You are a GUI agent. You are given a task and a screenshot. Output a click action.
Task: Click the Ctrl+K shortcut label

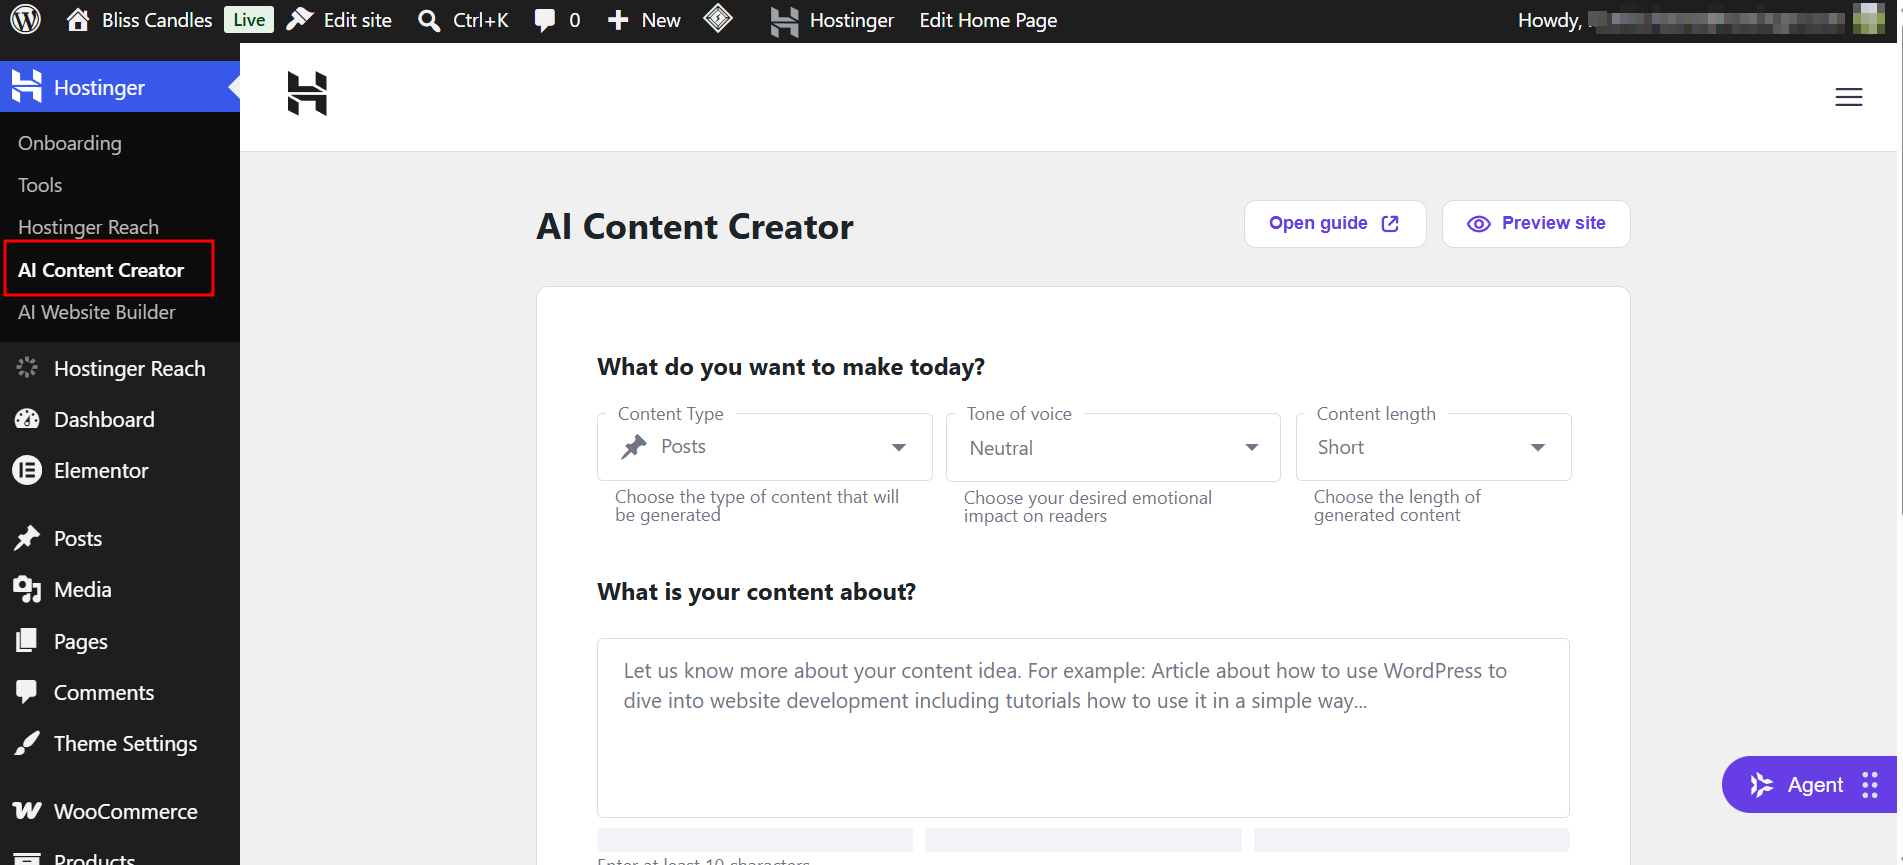(x=481, y=20)
